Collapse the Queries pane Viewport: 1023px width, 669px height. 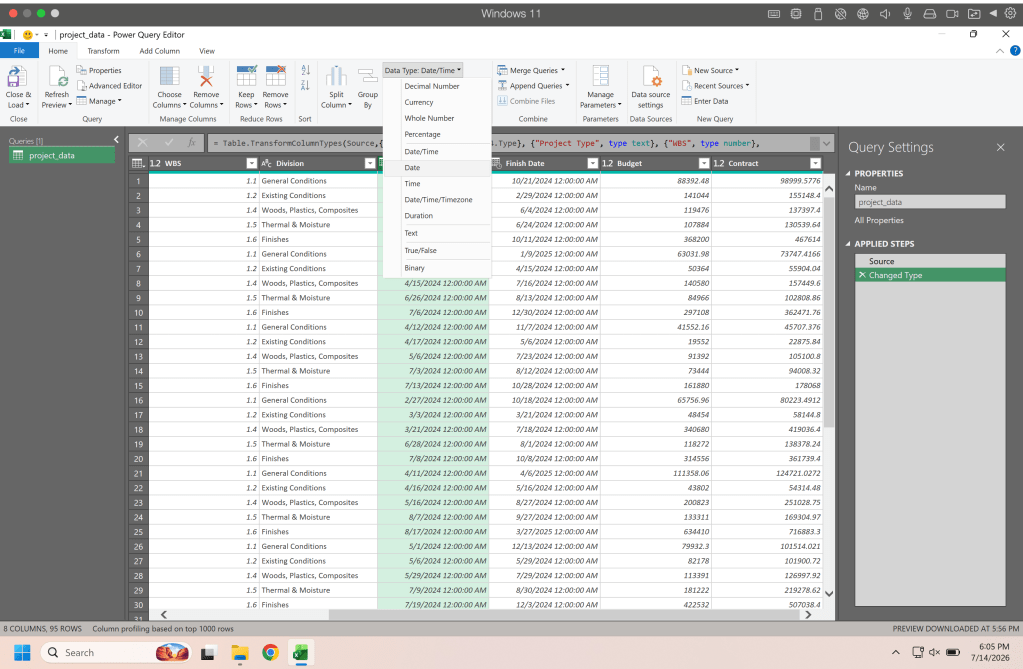pos(116,139)
